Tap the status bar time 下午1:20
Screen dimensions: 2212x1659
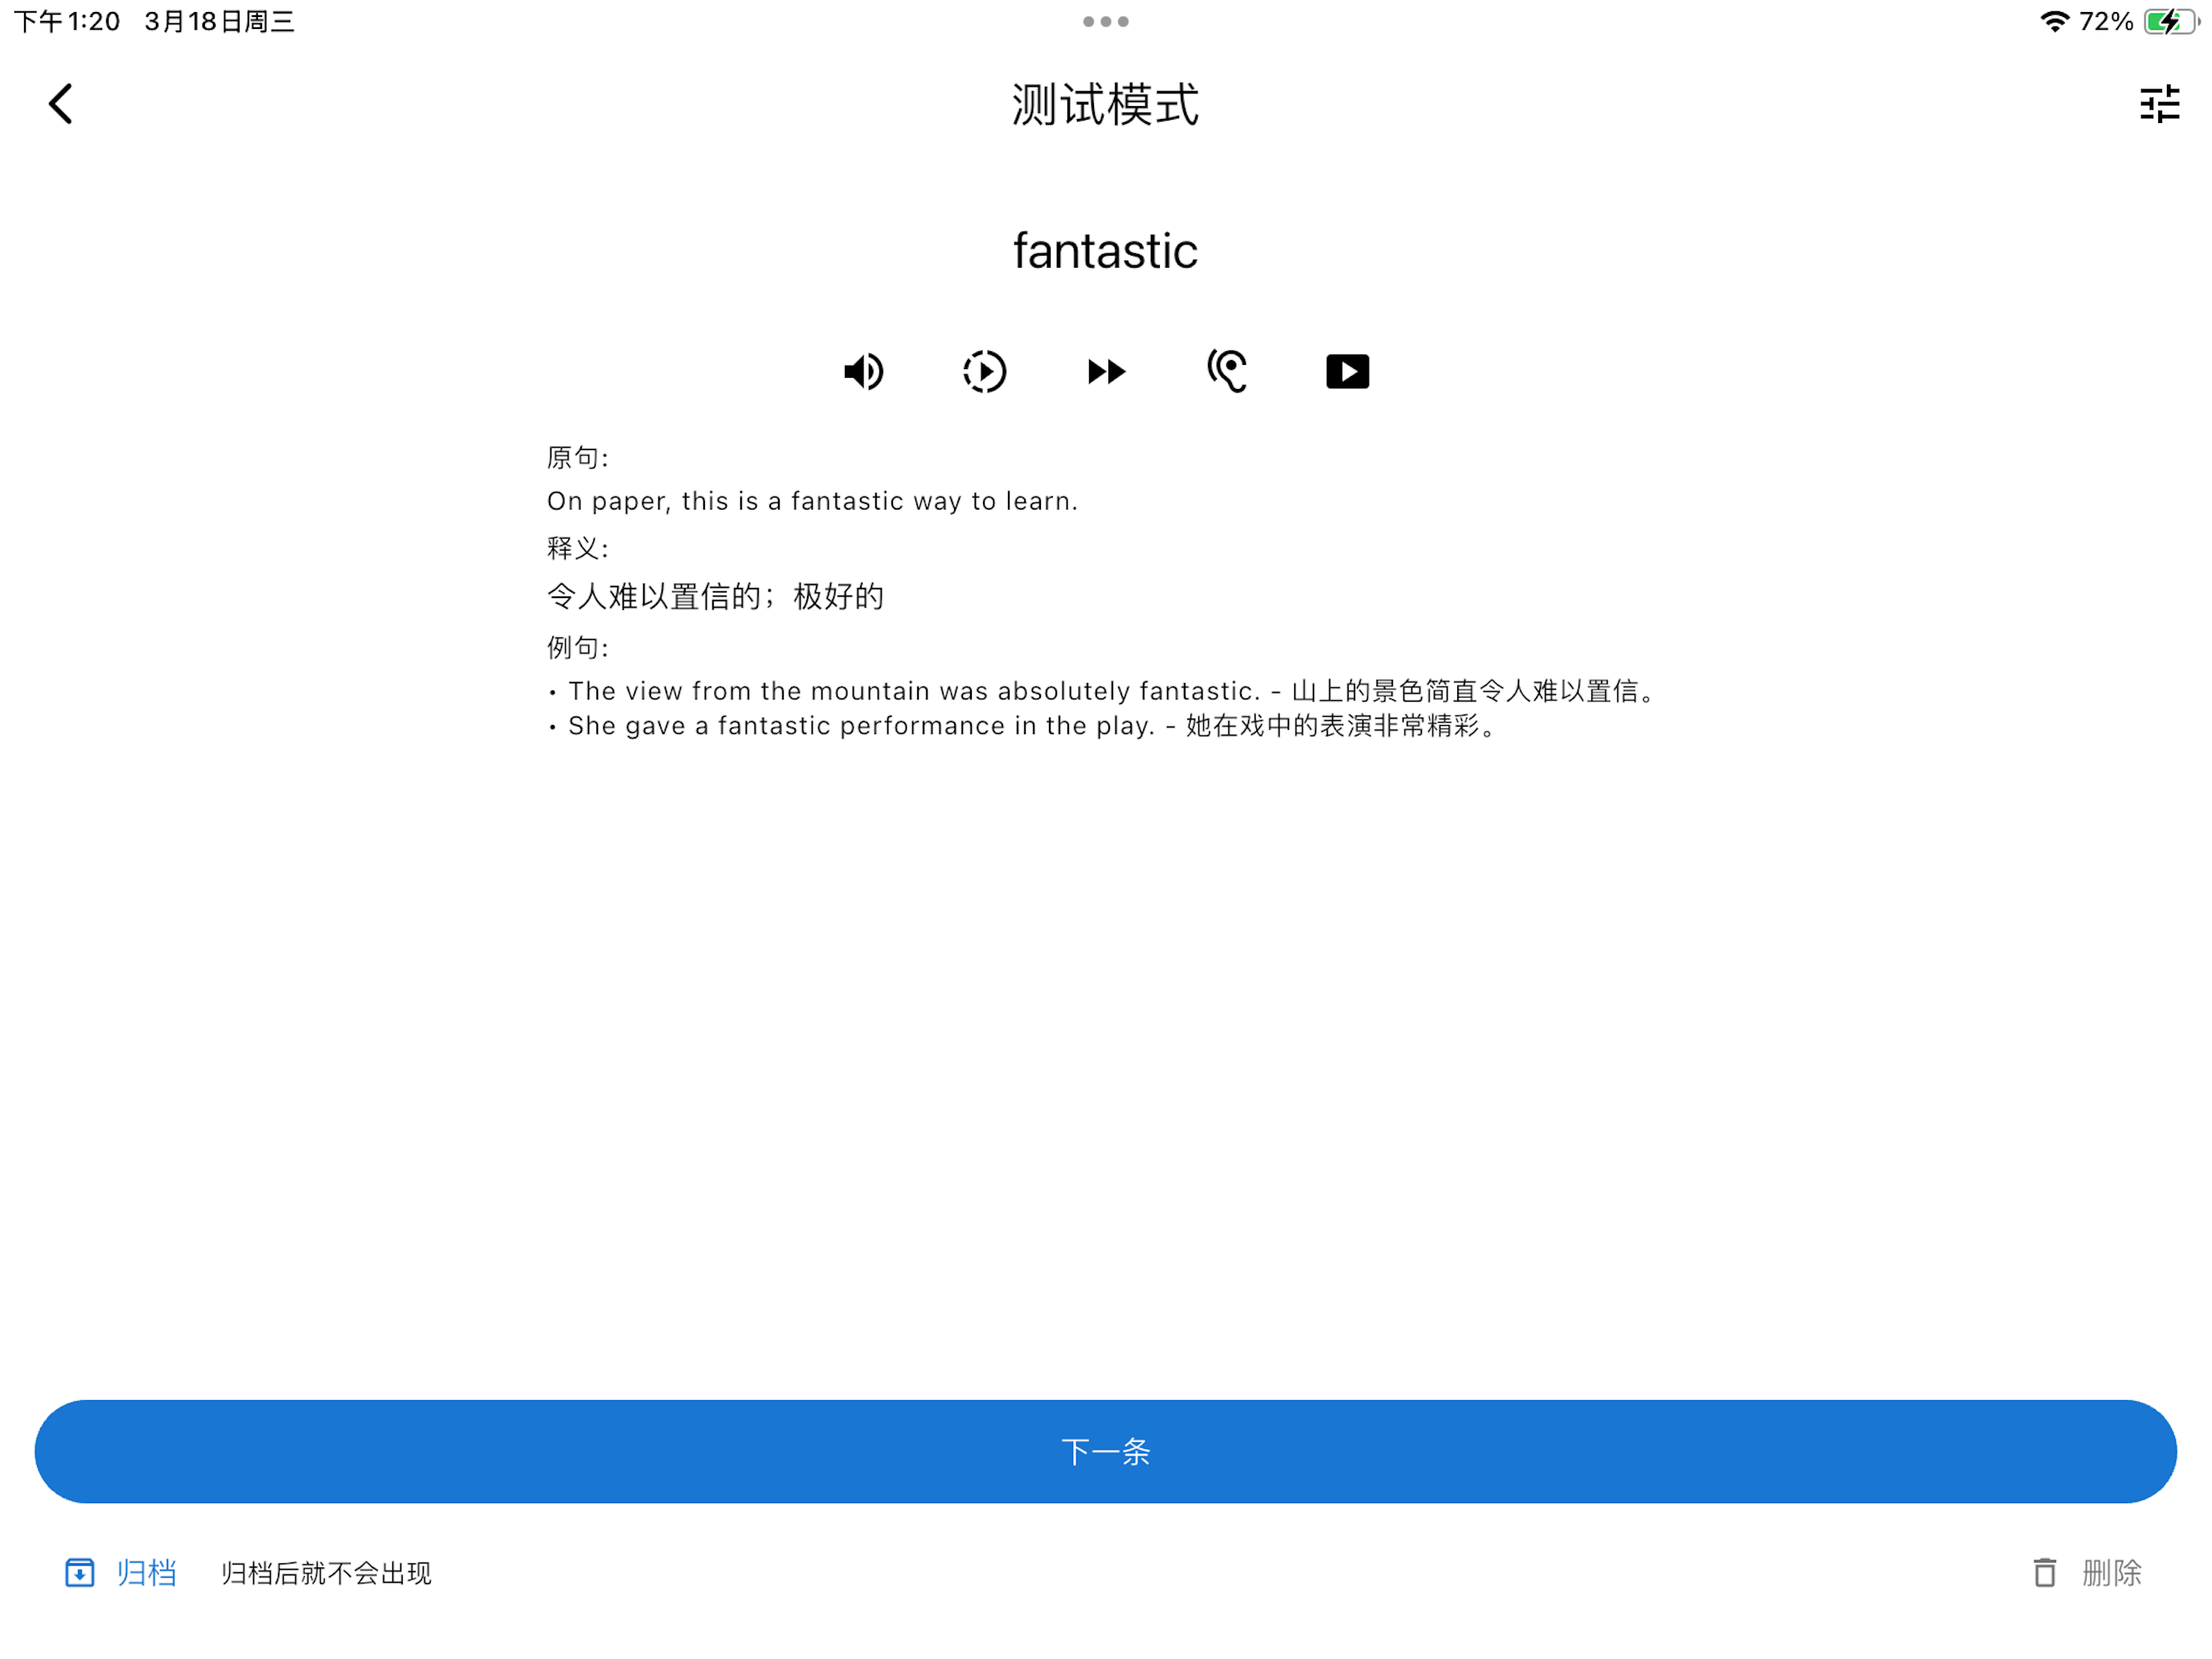pos(66,21)
